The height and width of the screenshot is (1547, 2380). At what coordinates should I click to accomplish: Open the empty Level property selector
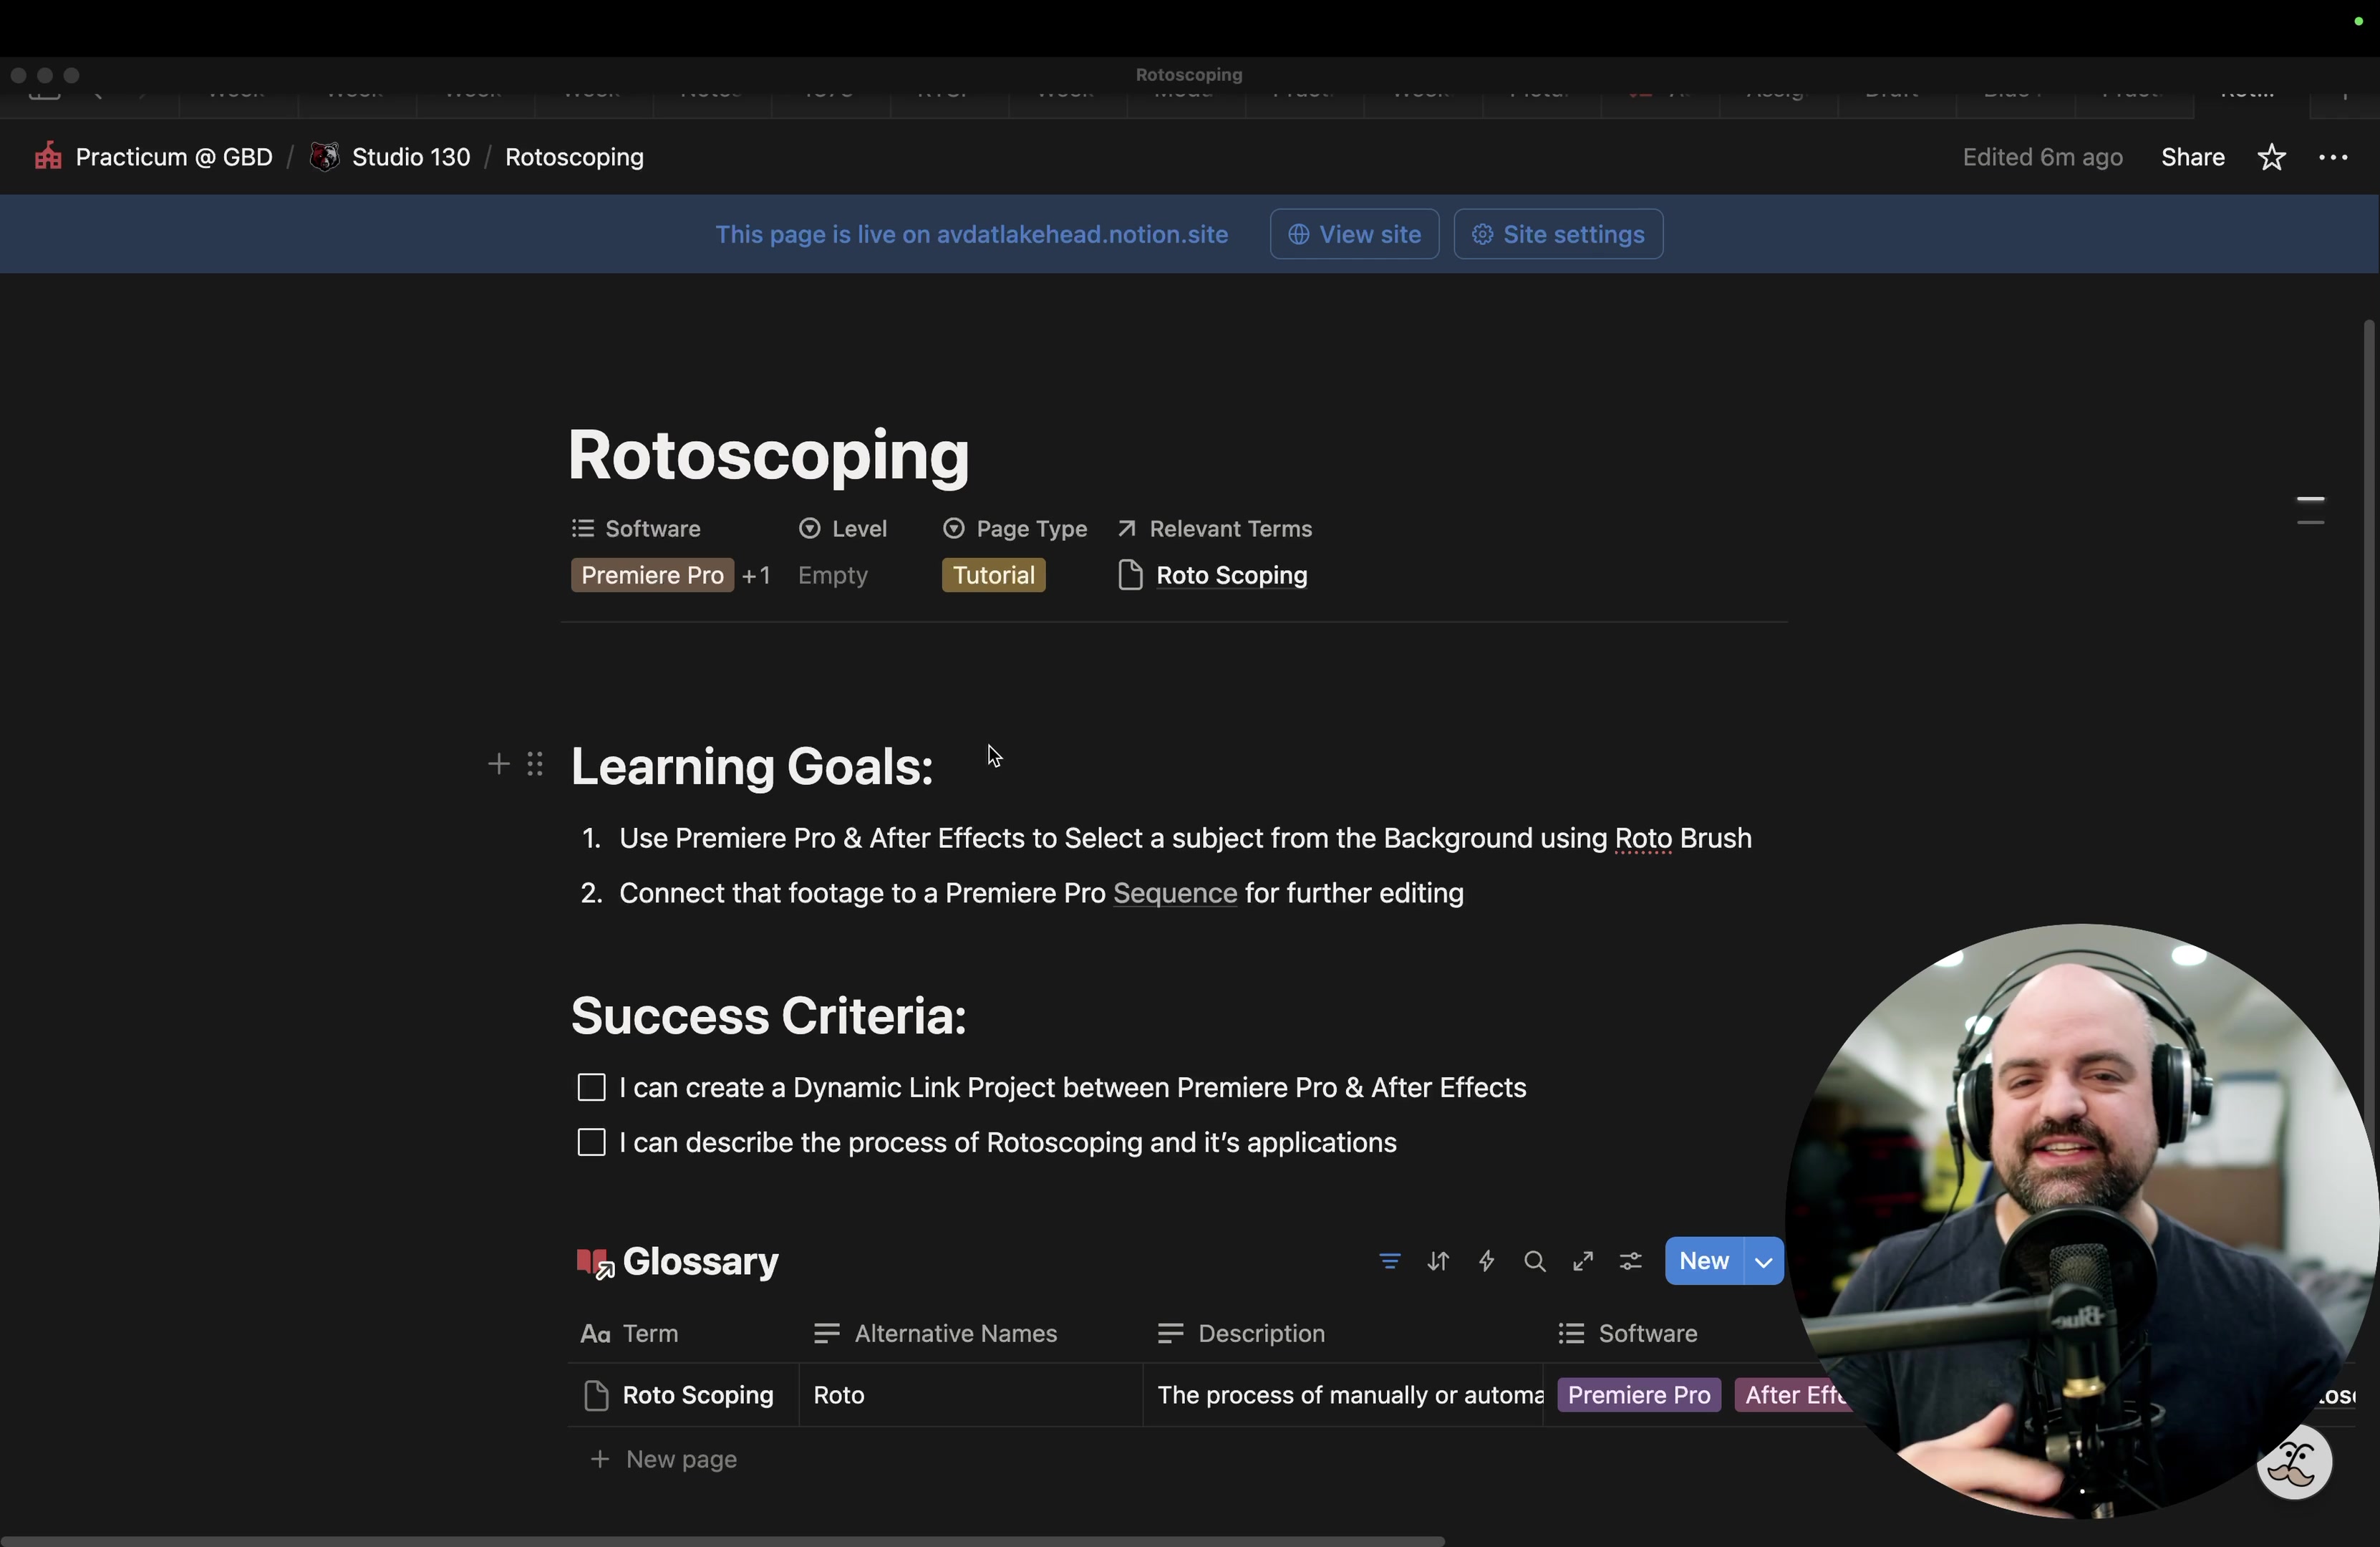click(832, 575)
